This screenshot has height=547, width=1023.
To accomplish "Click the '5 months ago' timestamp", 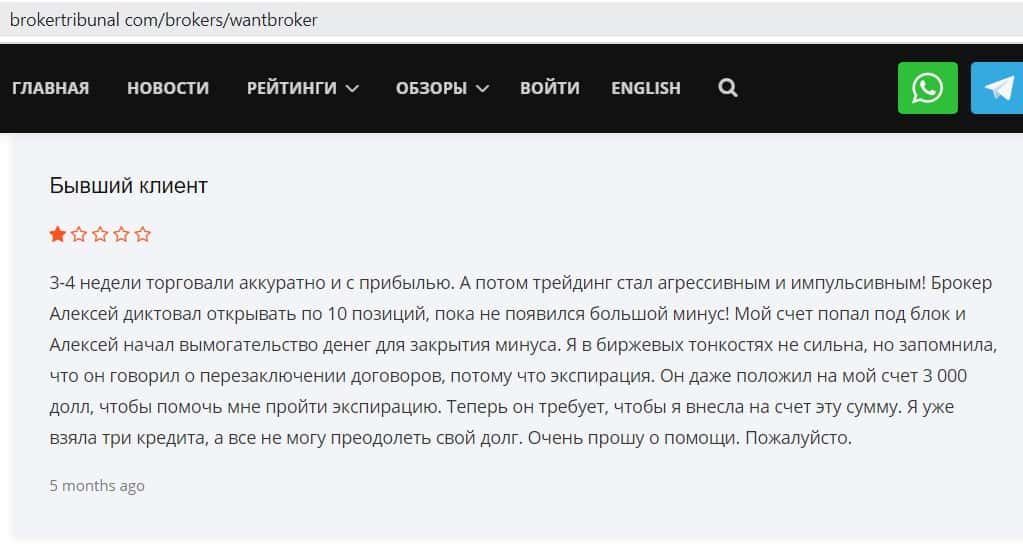I will click(x=97, y=486).
